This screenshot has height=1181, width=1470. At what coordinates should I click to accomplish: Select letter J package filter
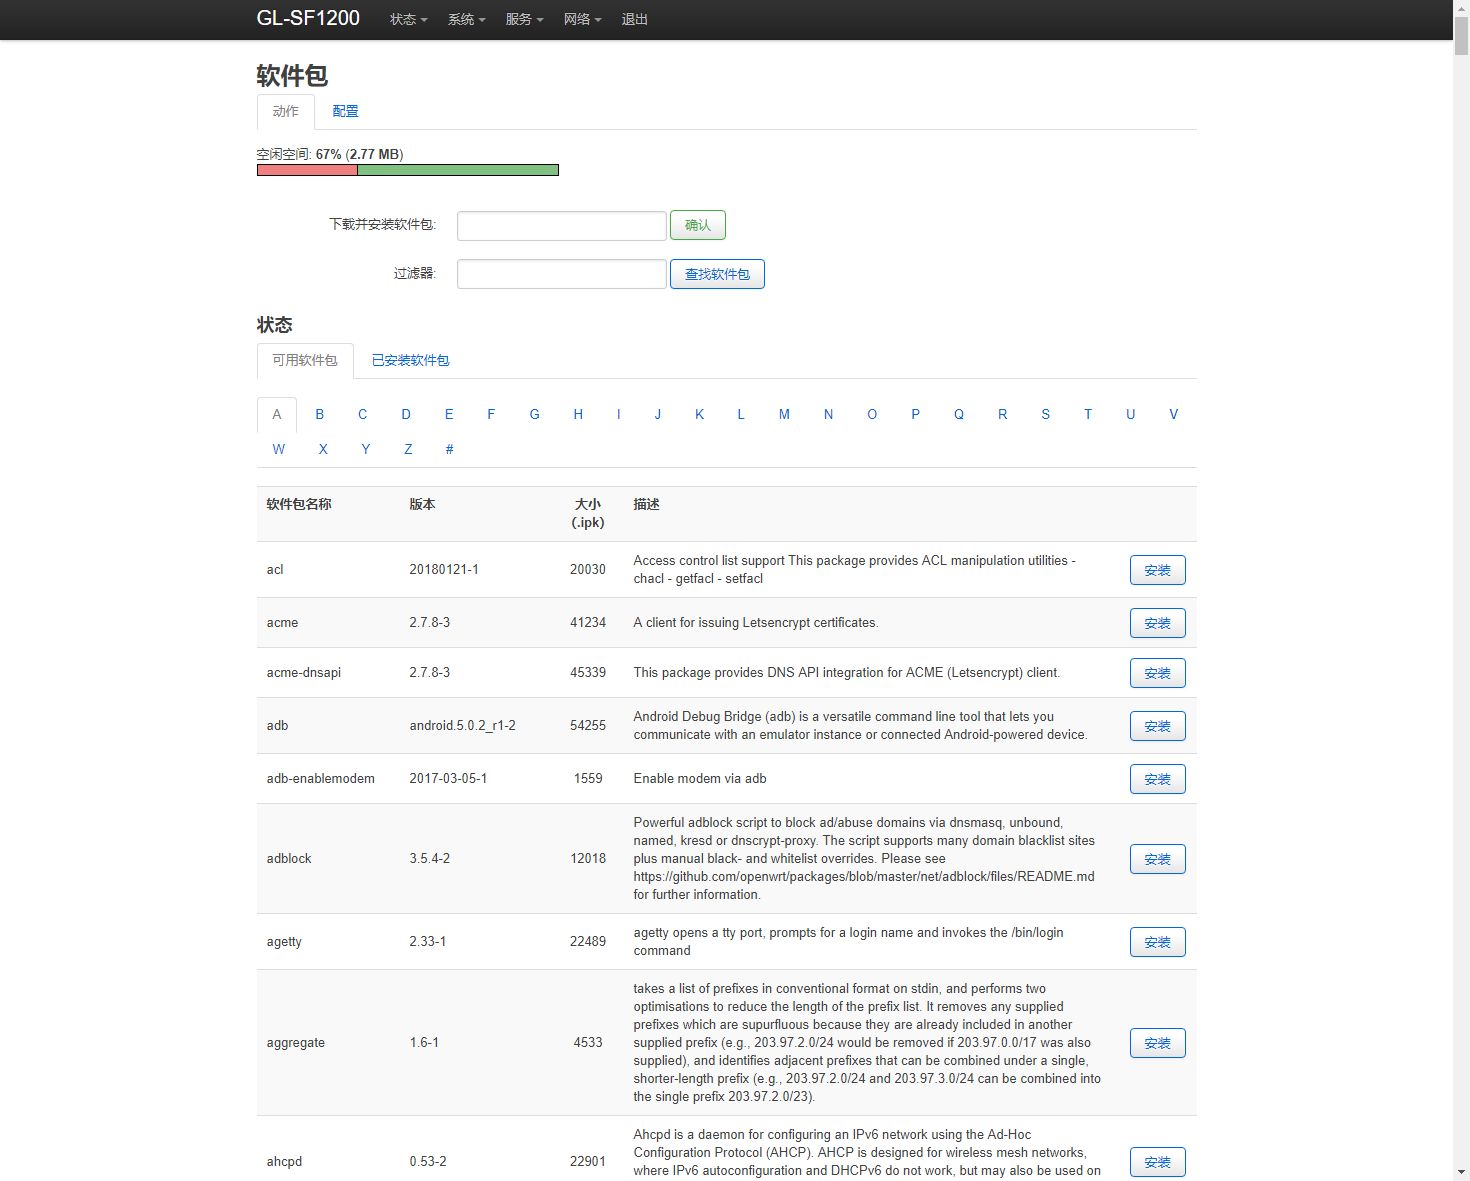pyautogui.click(x=658, y=414)
